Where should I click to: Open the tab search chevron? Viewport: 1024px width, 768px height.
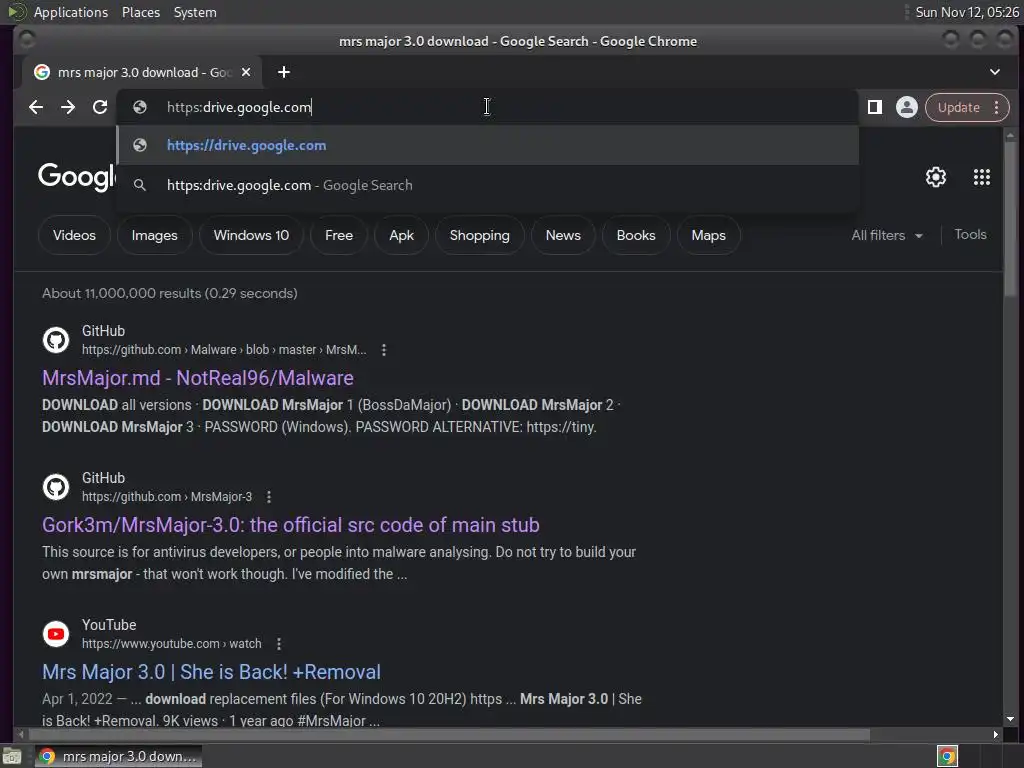pyautogui.click(x=995, y=72)
